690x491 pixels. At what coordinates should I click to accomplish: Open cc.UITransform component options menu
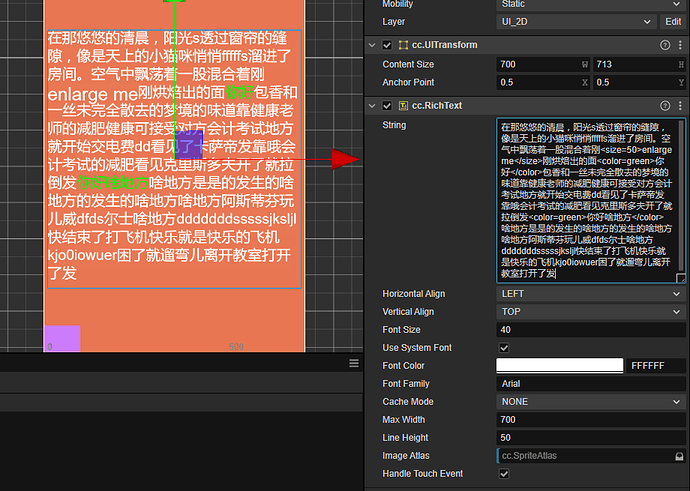[x=680, y=45]
